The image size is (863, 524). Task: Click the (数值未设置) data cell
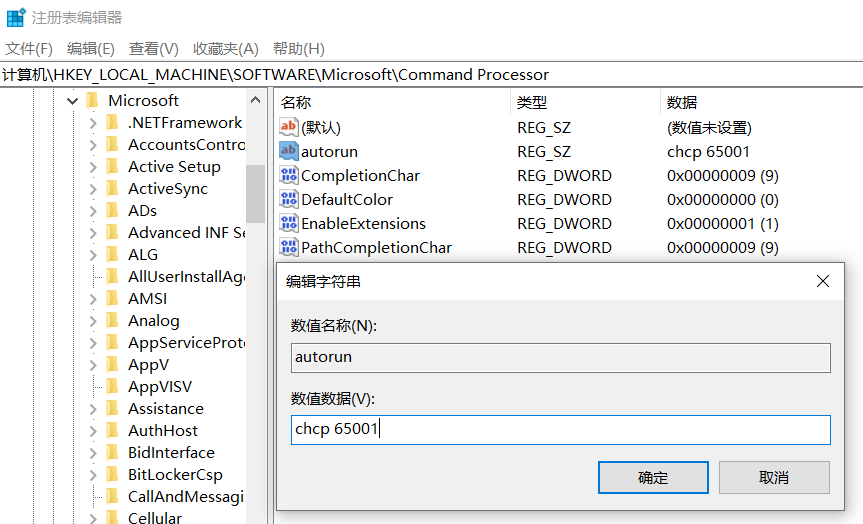coord(709,128)
